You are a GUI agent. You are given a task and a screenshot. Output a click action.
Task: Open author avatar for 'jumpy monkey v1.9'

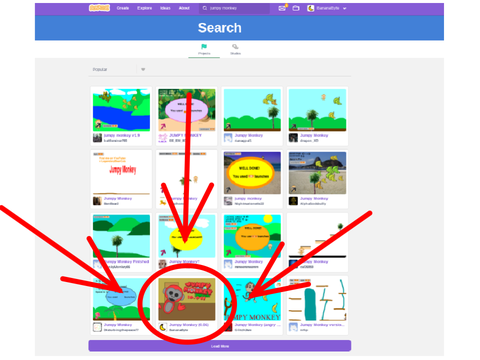97,138
